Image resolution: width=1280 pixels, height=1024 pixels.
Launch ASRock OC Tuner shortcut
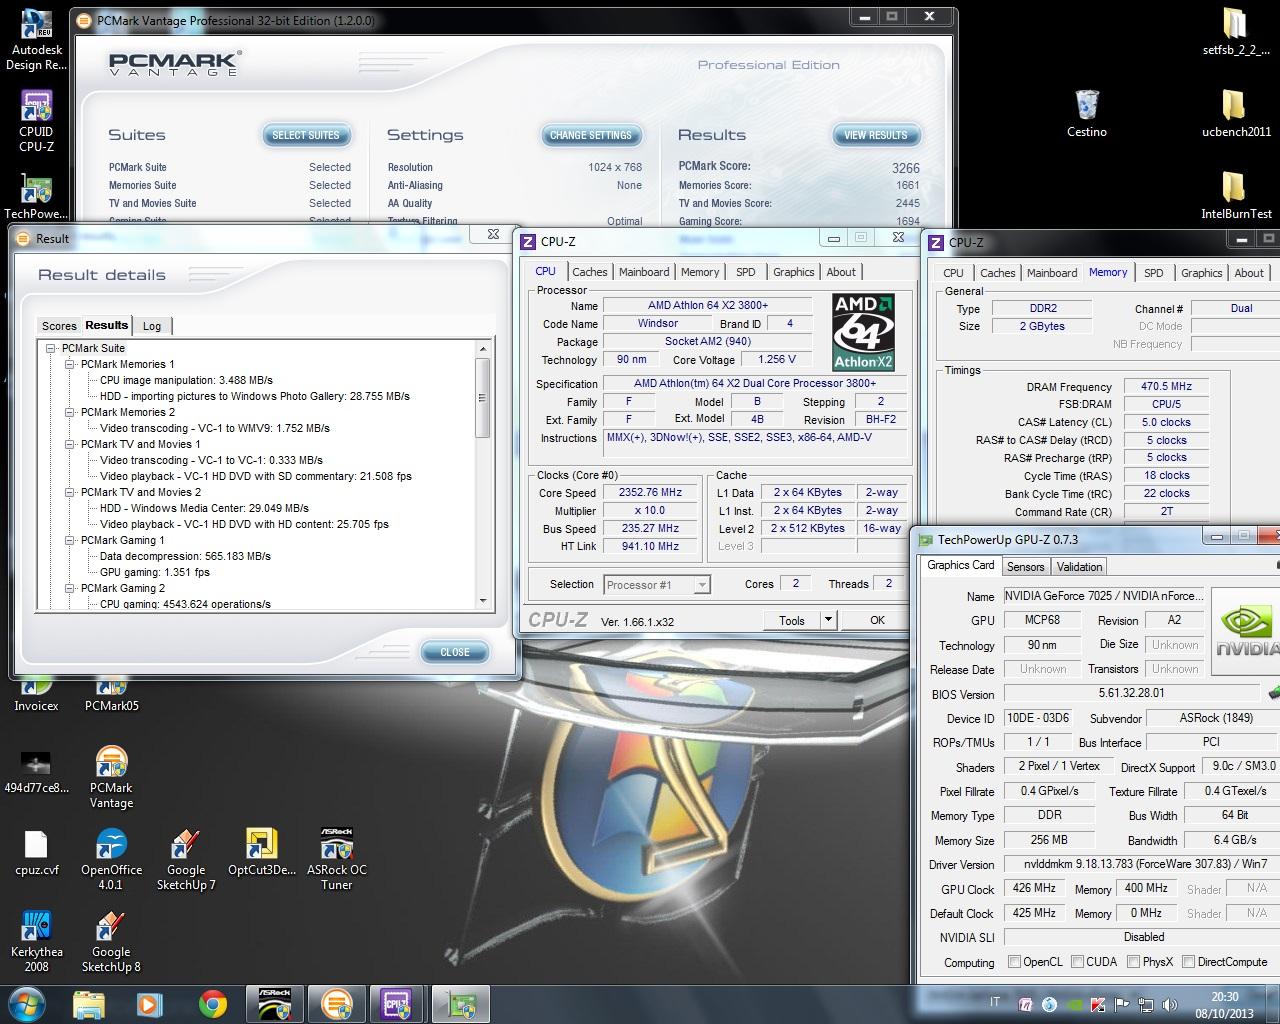(336, 860)
